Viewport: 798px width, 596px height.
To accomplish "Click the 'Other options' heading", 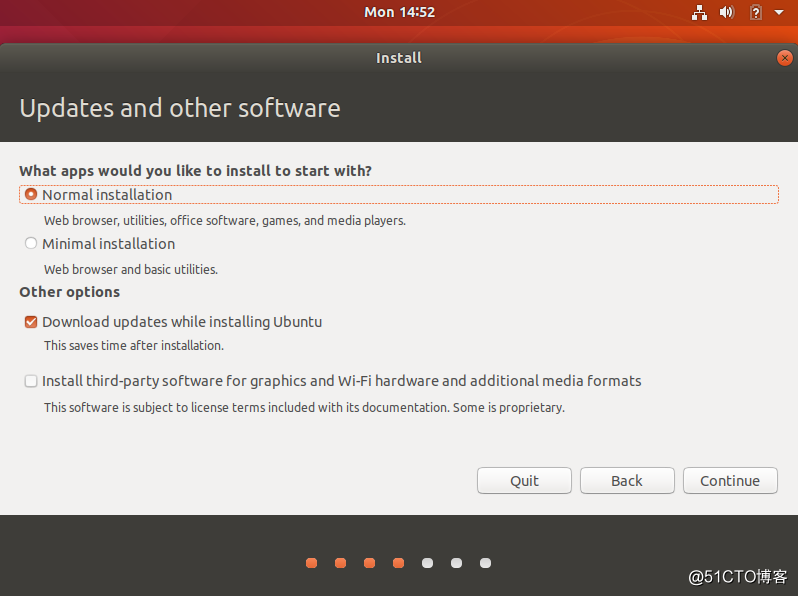I will [70, 292].
